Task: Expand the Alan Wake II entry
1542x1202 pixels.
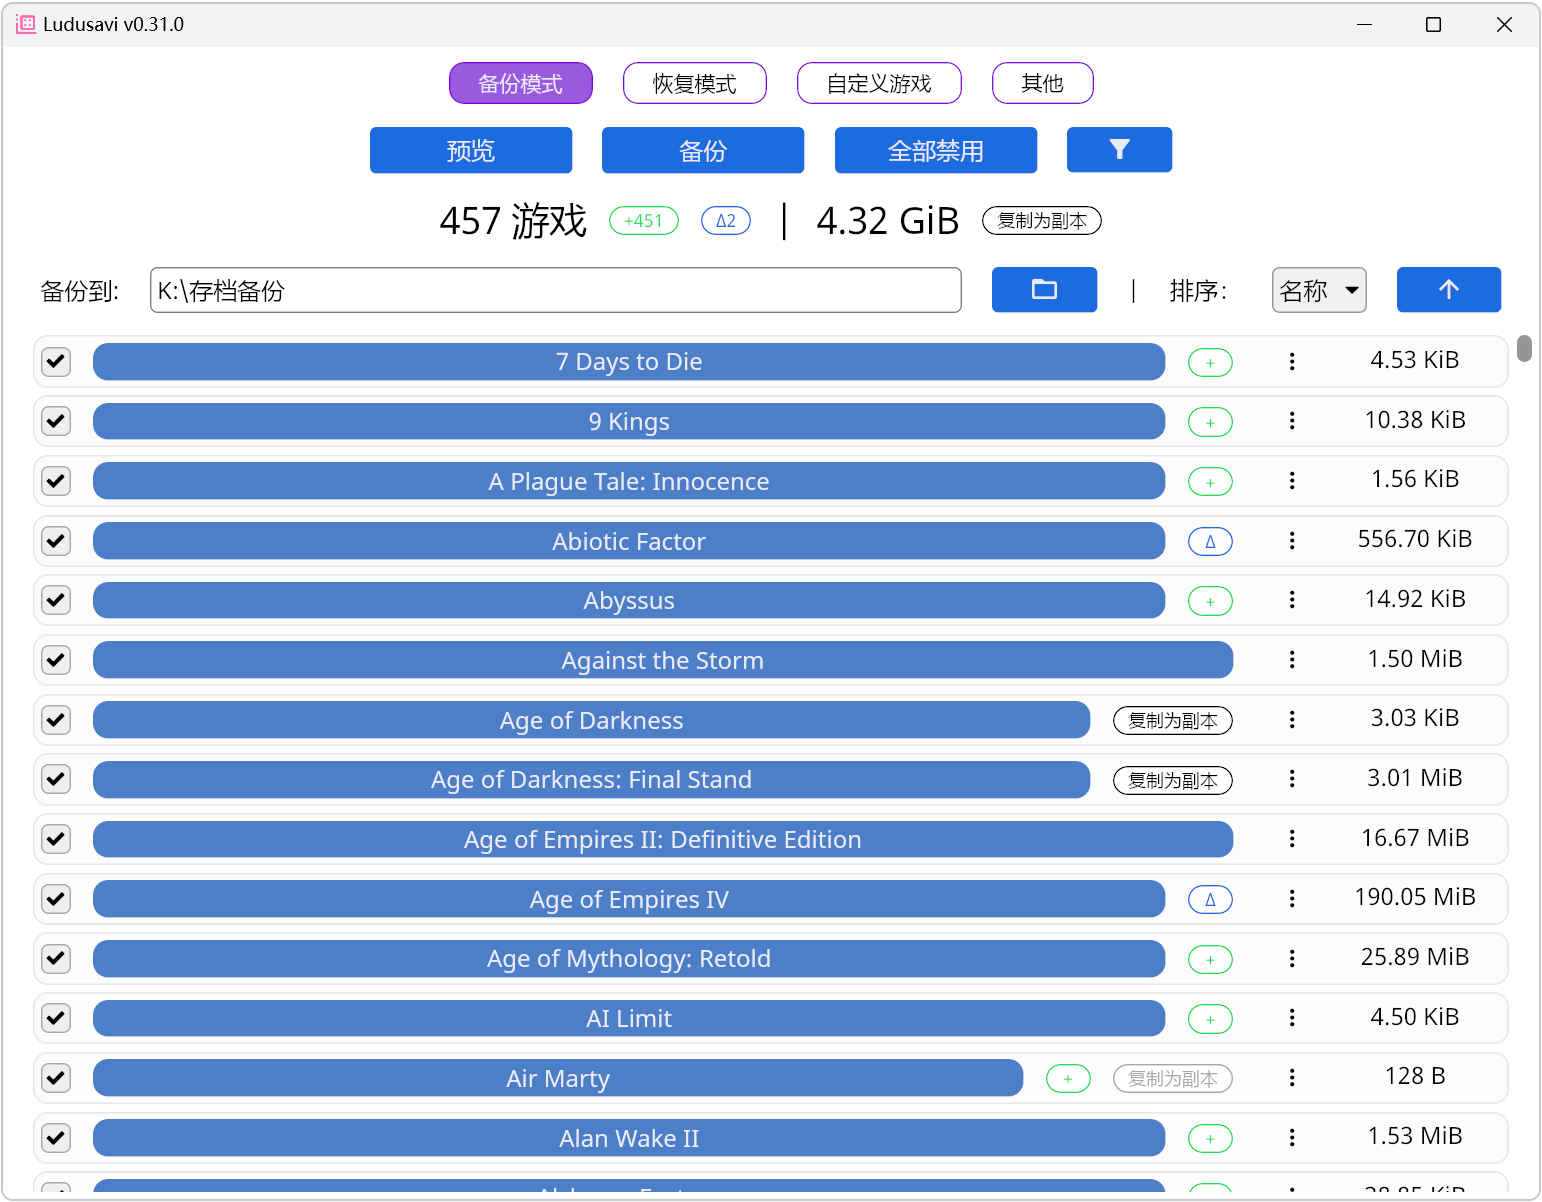Action: click(x=629, y=1138)
